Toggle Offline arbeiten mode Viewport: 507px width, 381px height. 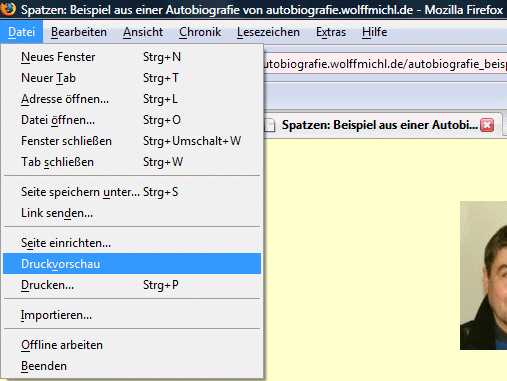(x=132, y=345)
